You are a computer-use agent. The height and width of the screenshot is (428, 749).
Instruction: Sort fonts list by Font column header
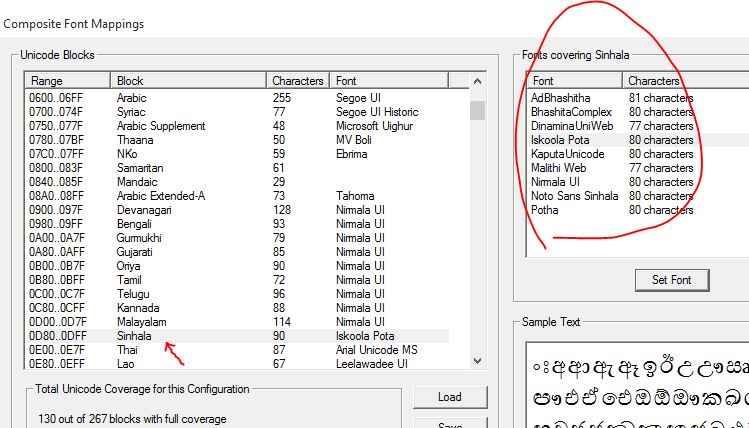[x=575, y=81]
